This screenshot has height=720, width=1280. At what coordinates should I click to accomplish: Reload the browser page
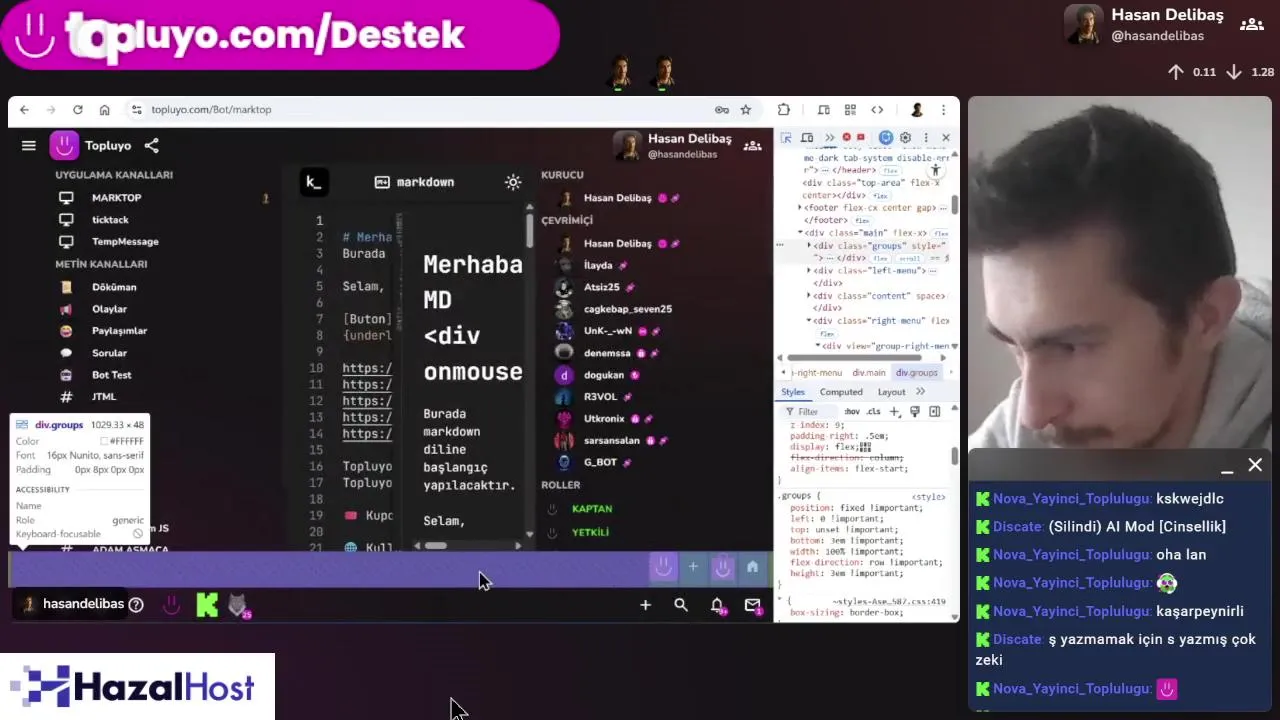pos(77,110)
